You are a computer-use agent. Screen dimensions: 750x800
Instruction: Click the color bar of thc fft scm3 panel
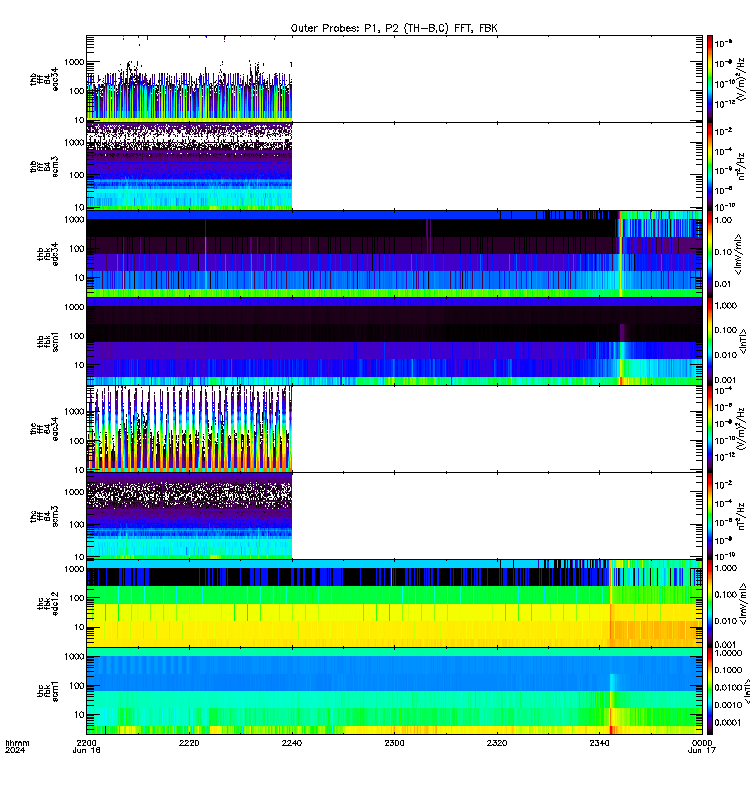point(710,516)
